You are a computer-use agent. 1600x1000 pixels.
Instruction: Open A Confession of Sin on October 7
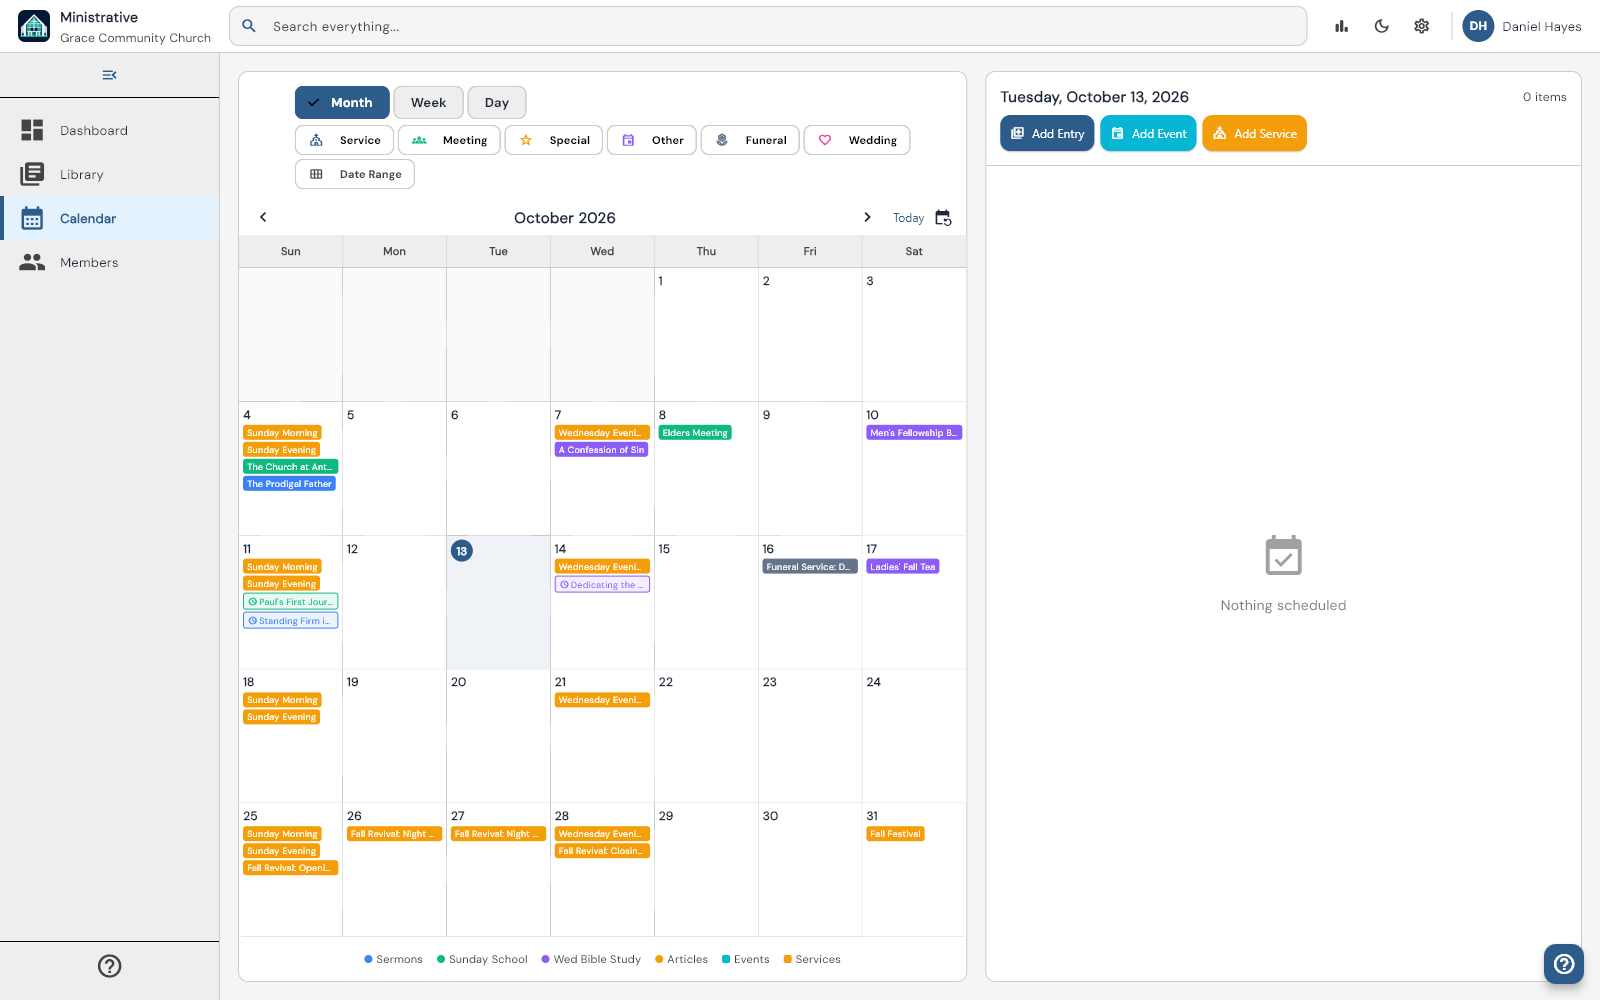pyautogui.click(x=601, y=450)
